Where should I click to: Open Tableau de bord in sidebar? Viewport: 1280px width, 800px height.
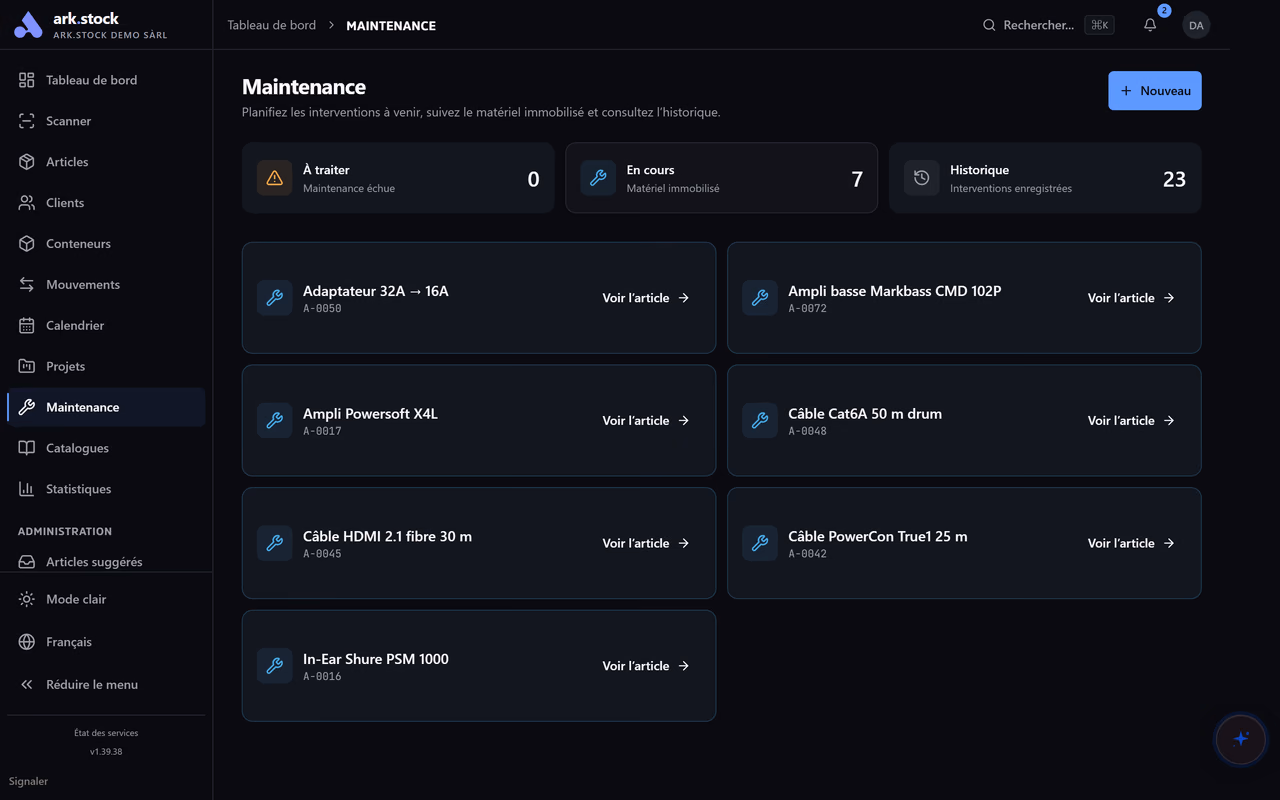tap(106, 80)
